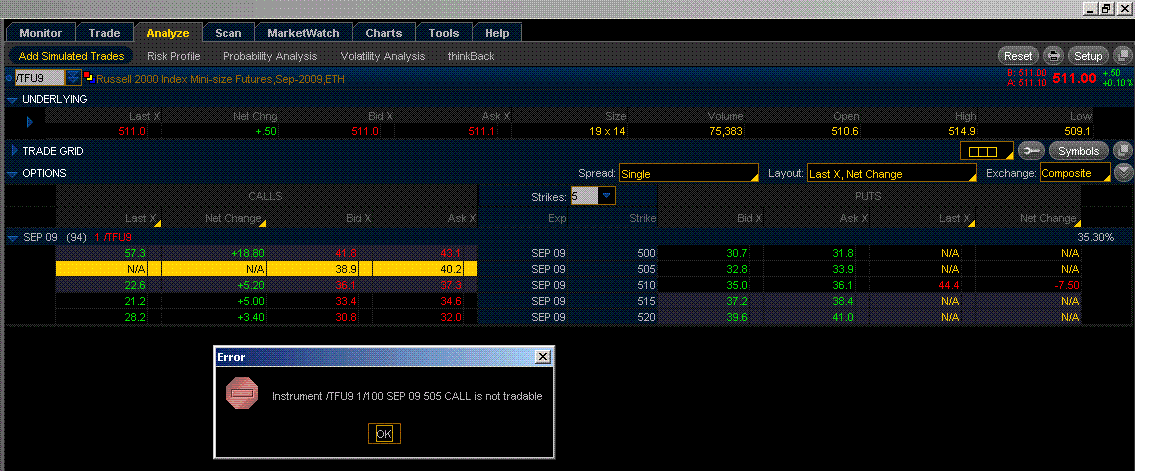Viewport: 1149px width, 471px height.
Task: Open the Help tab
Action: 497,33
